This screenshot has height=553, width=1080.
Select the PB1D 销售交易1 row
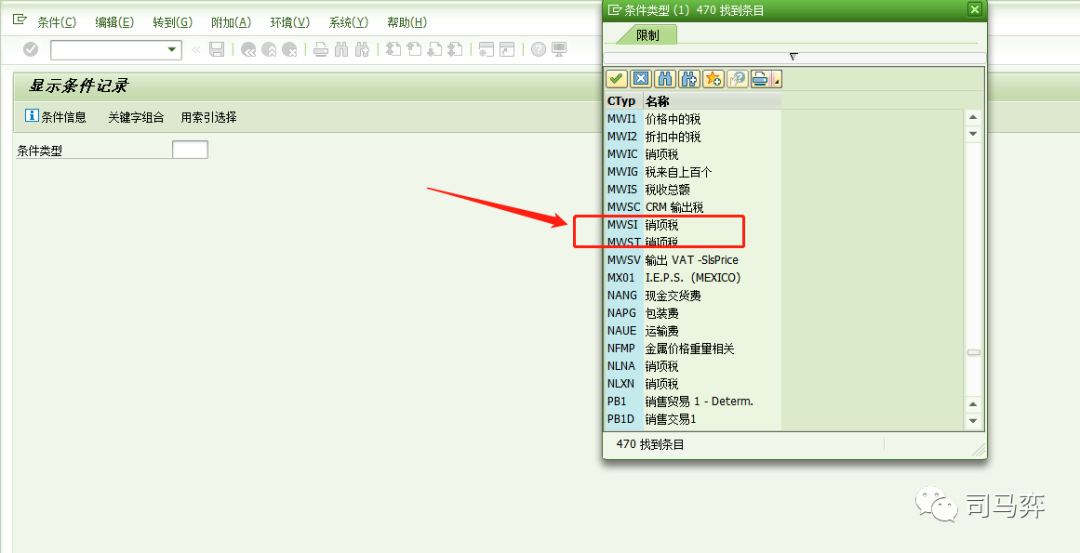tap(693, 419)
